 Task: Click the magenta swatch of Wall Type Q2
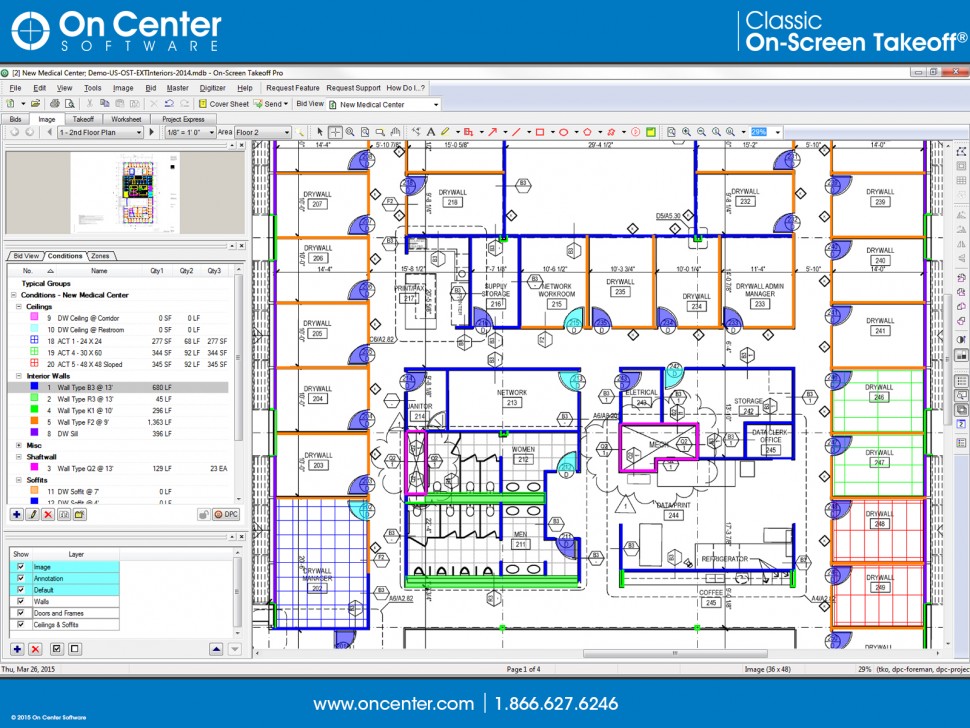pyautogui.click(x=34, y=468)
